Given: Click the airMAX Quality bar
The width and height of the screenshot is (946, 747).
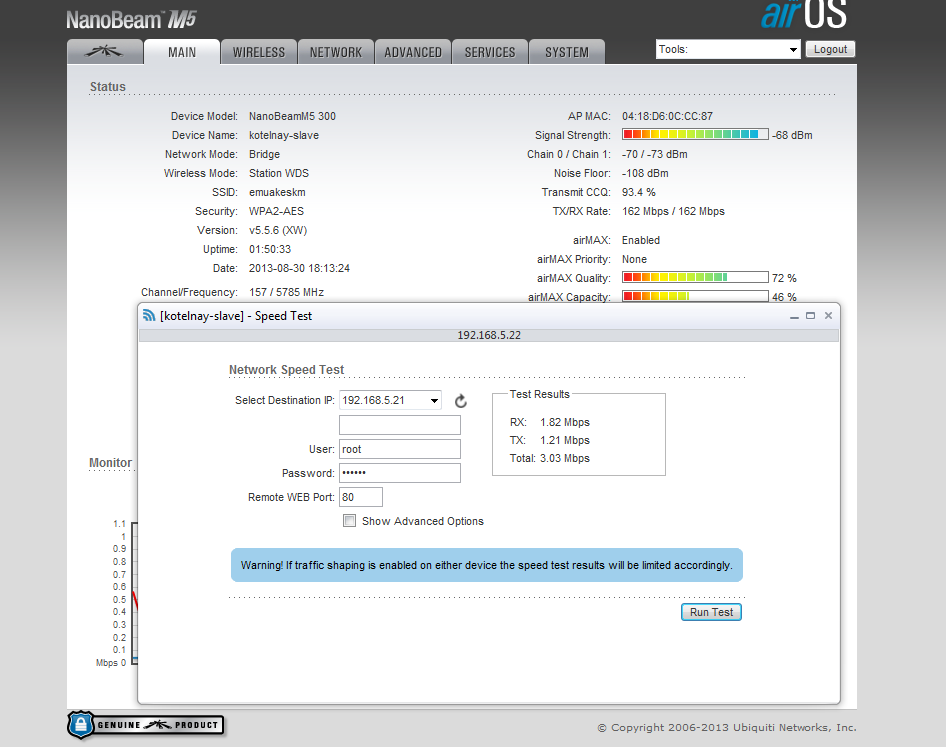Looking at the screenshot, I should click(x=695, y=278).
